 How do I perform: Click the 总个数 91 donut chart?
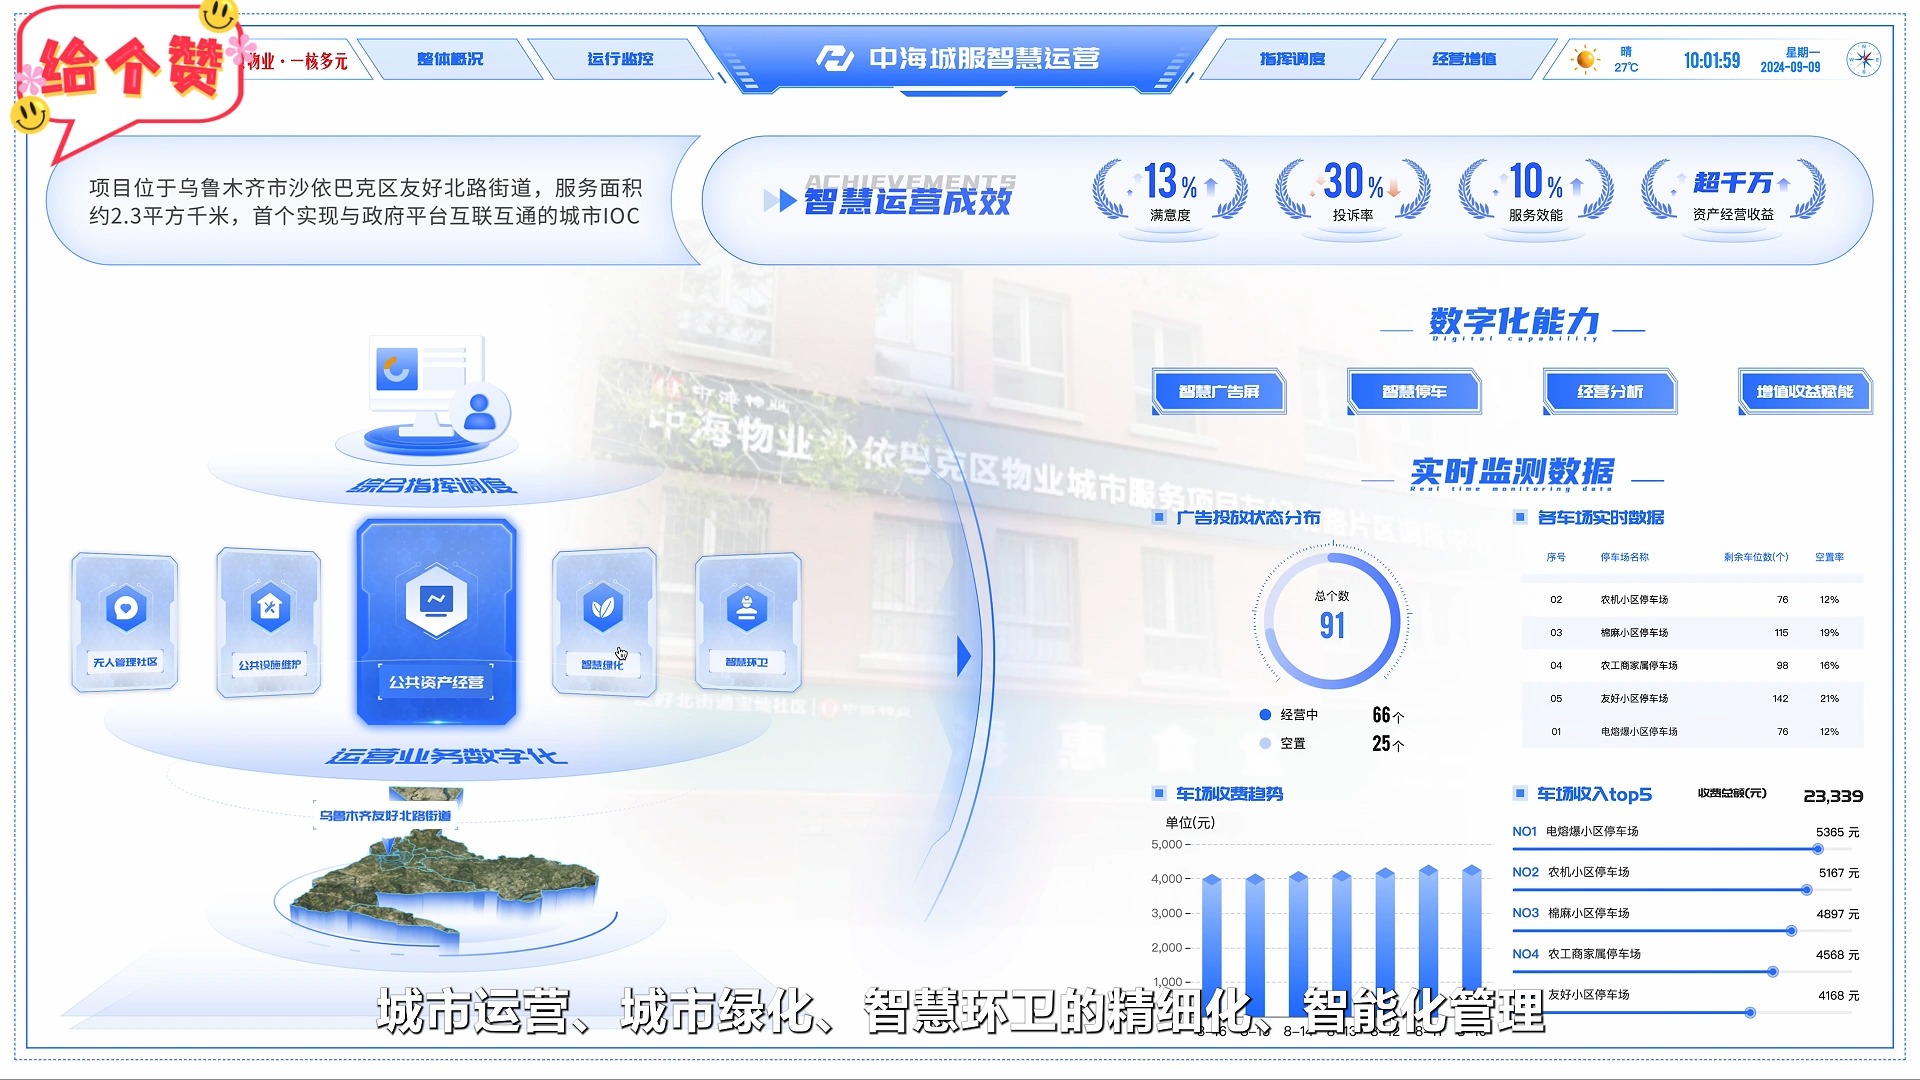pos(1332,620)
